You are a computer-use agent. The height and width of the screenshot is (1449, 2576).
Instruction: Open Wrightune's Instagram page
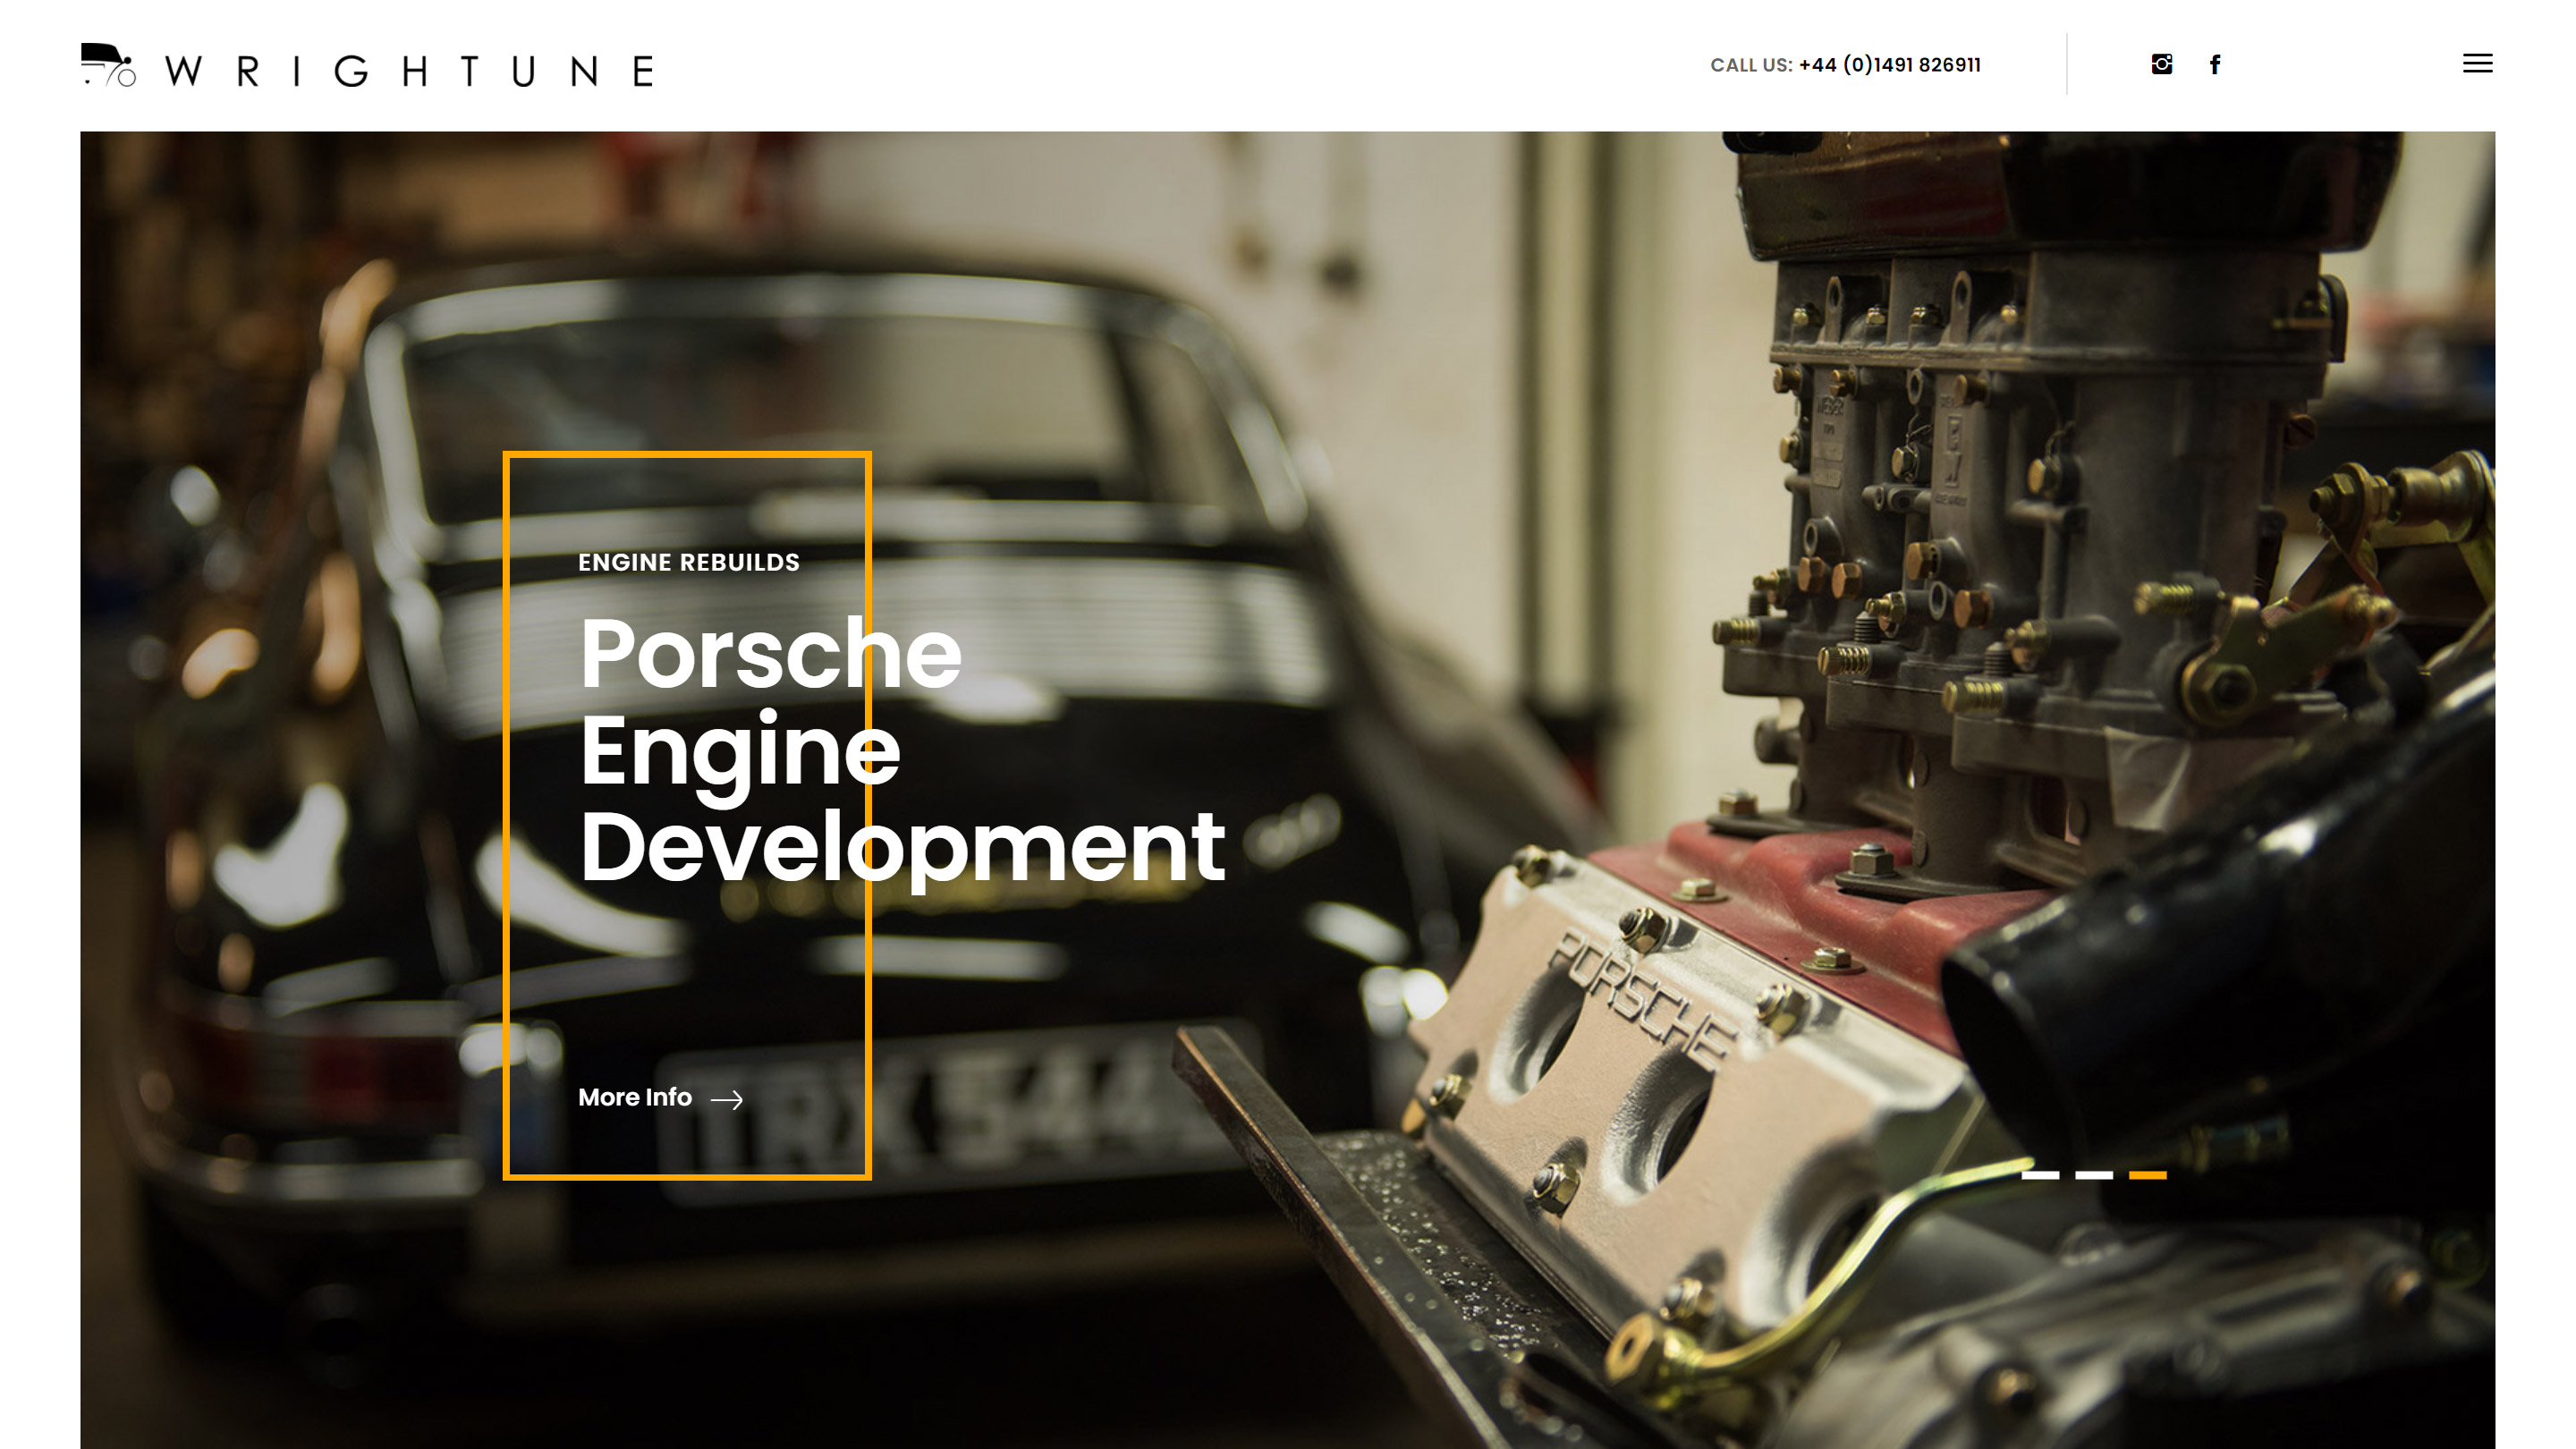(2161, 65)
